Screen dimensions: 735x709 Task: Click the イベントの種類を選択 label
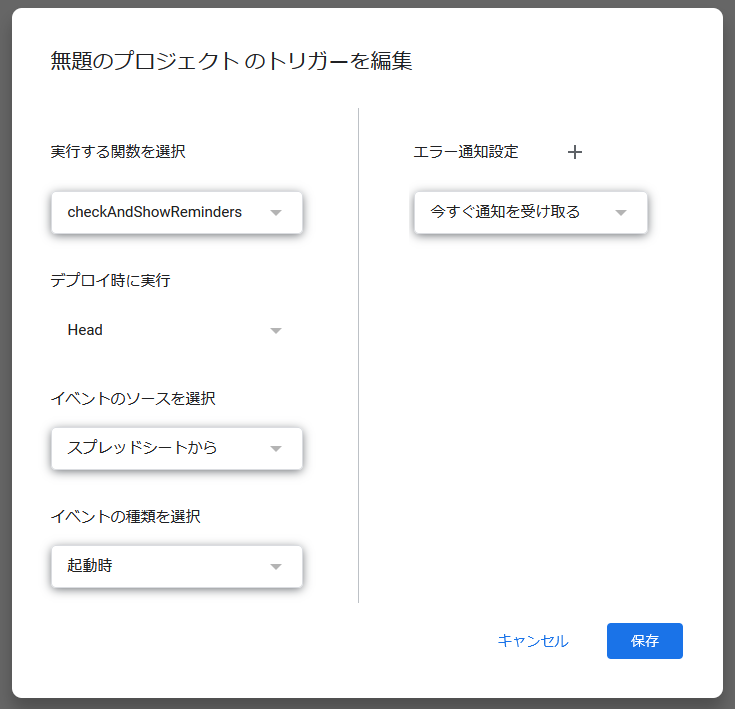pos(126,516)
